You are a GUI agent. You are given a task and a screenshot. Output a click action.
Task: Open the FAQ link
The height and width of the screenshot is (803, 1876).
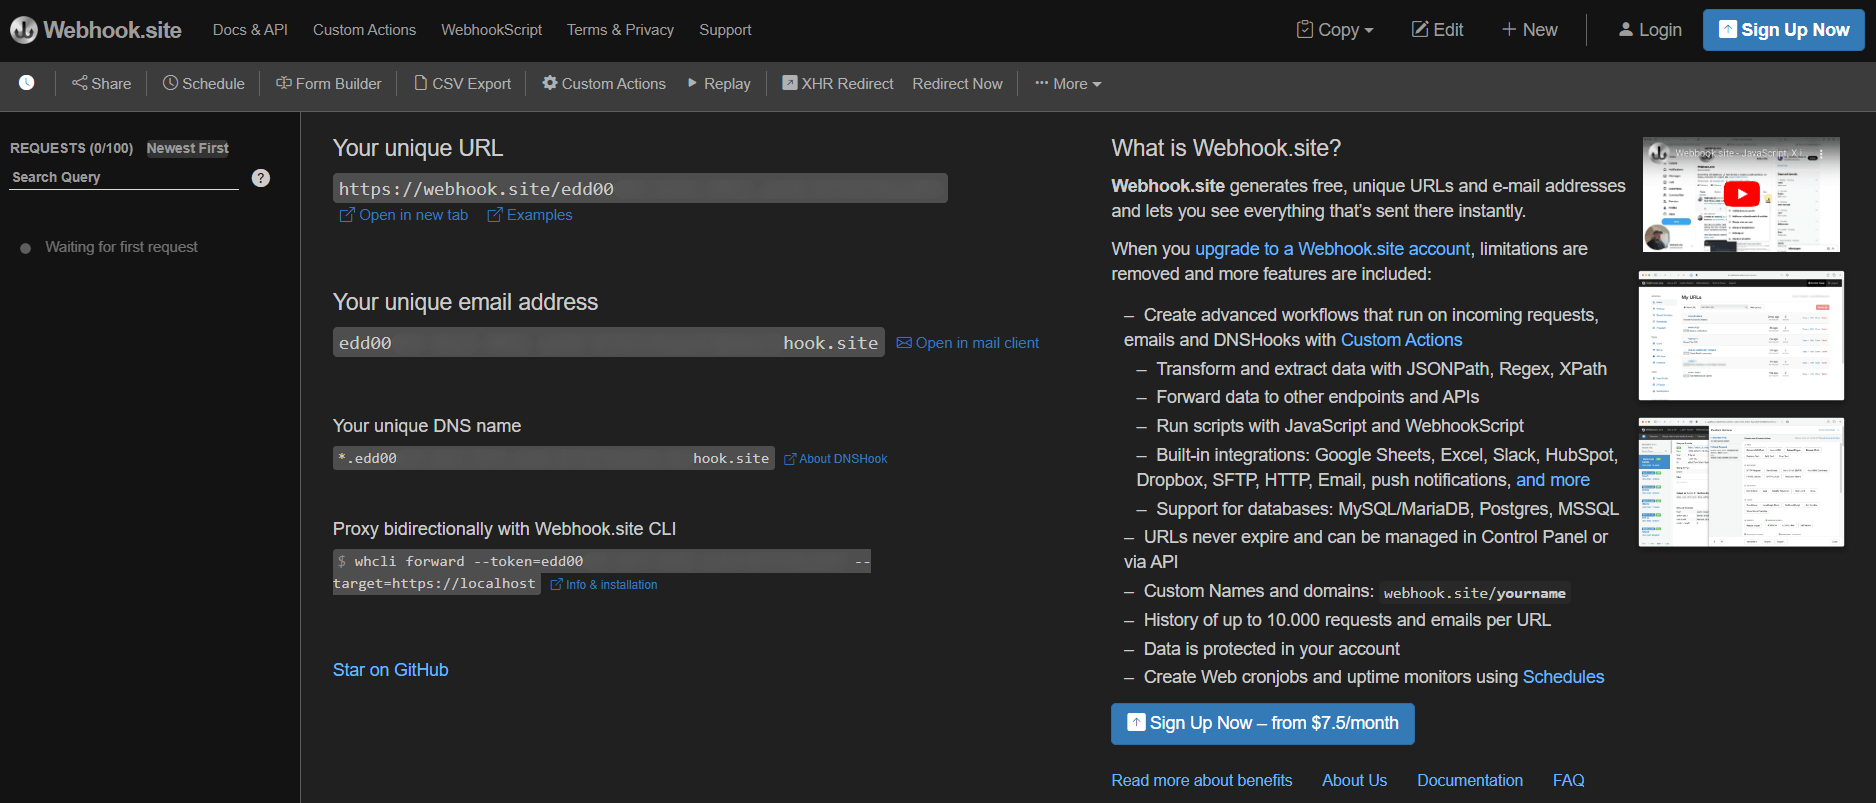pyautogui.click(x=1568, y=780)
